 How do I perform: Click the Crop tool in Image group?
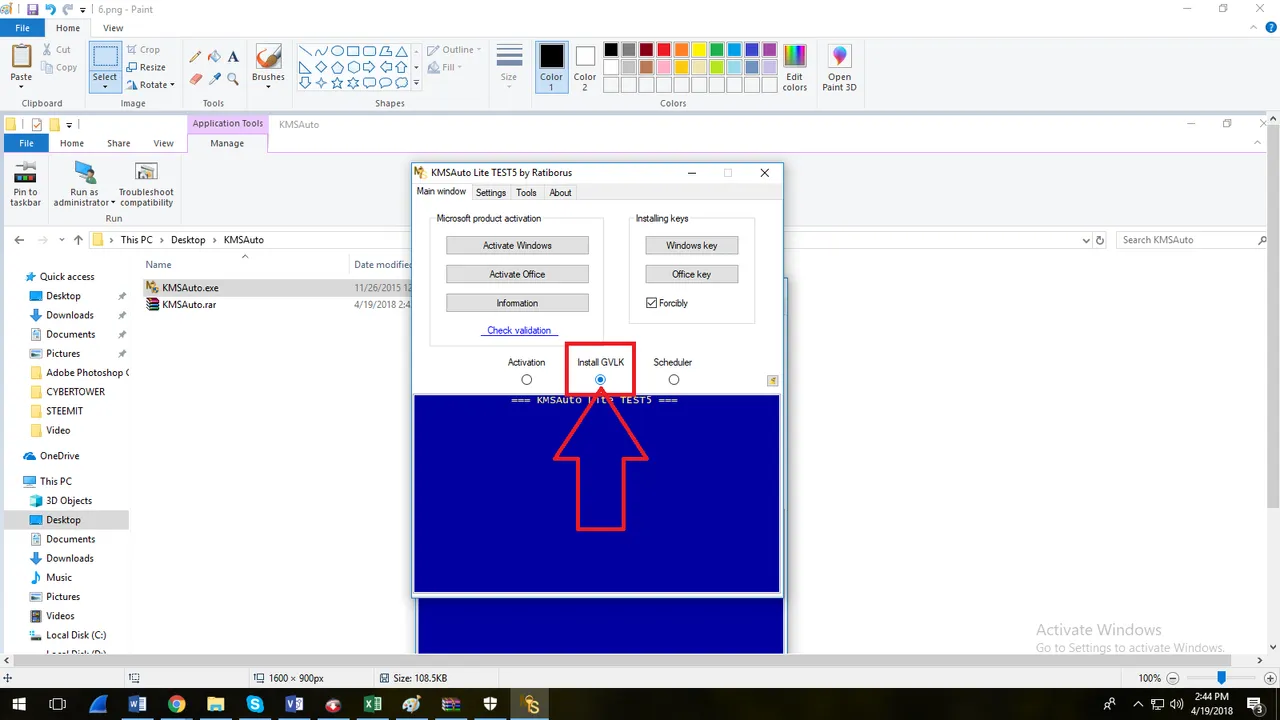(143, 49)
